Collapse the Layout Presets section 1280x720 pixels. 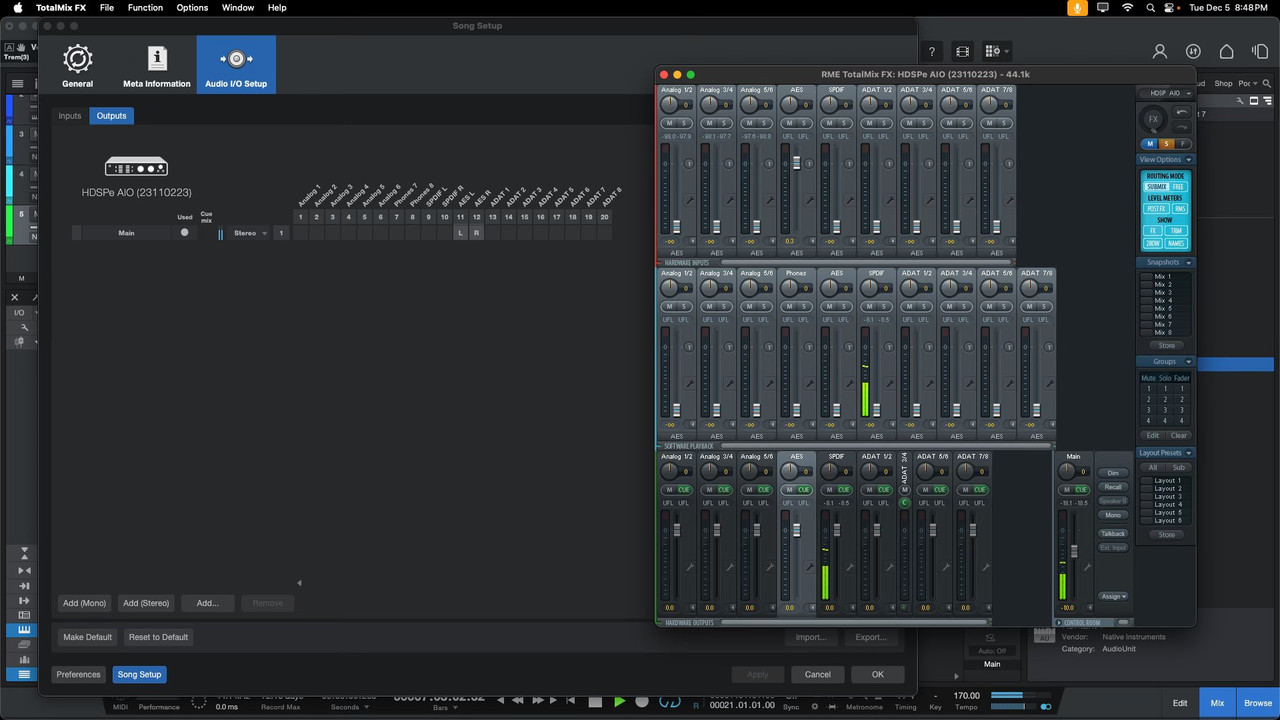coord(1189,453)
